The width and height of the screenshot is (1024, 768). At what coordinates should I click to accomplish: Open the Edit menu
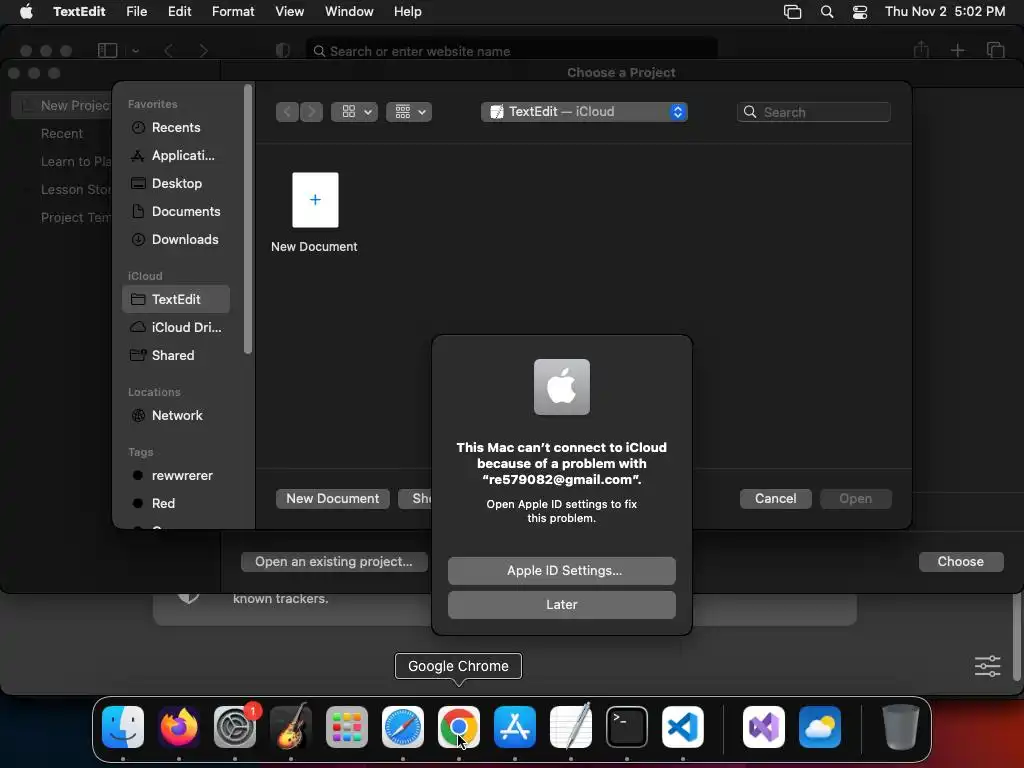pyautogui.click(x=180, y=12)
